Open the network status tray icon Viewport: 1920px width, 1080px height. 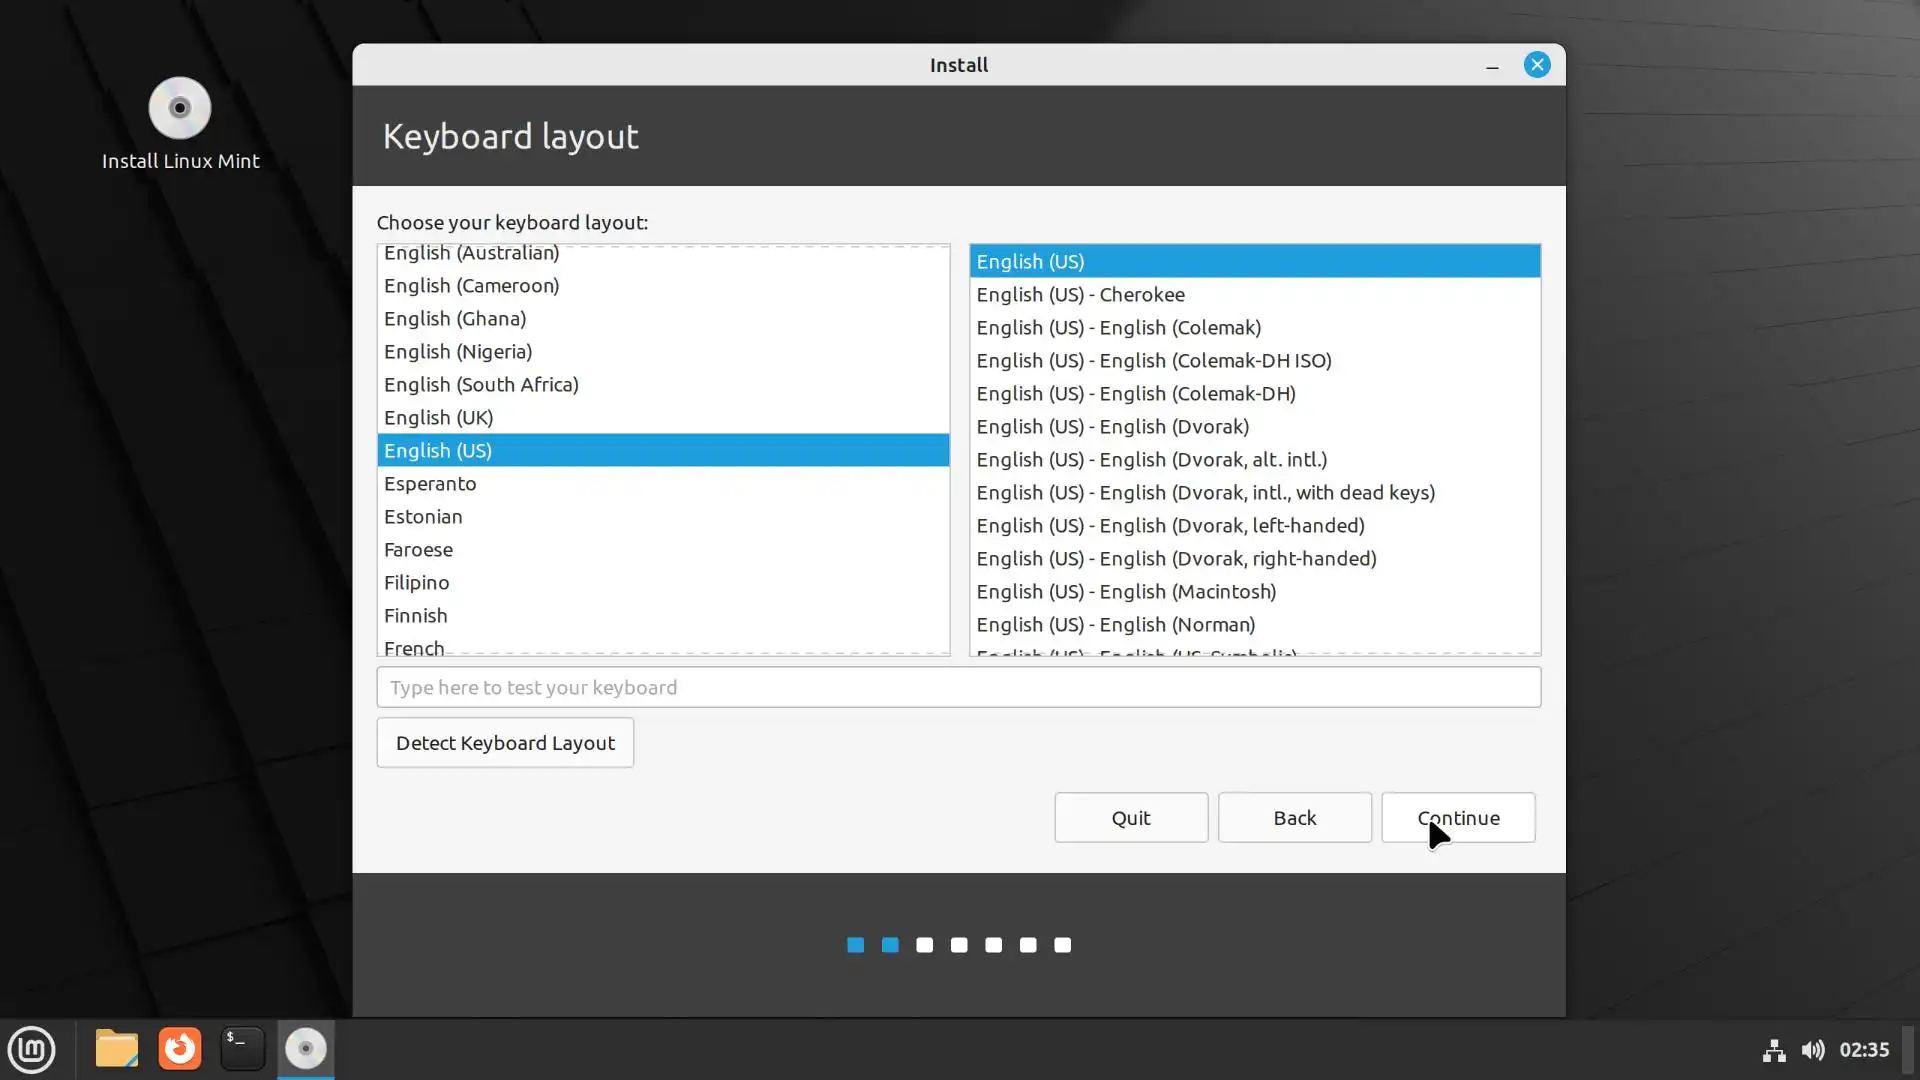point(1774,1050)
